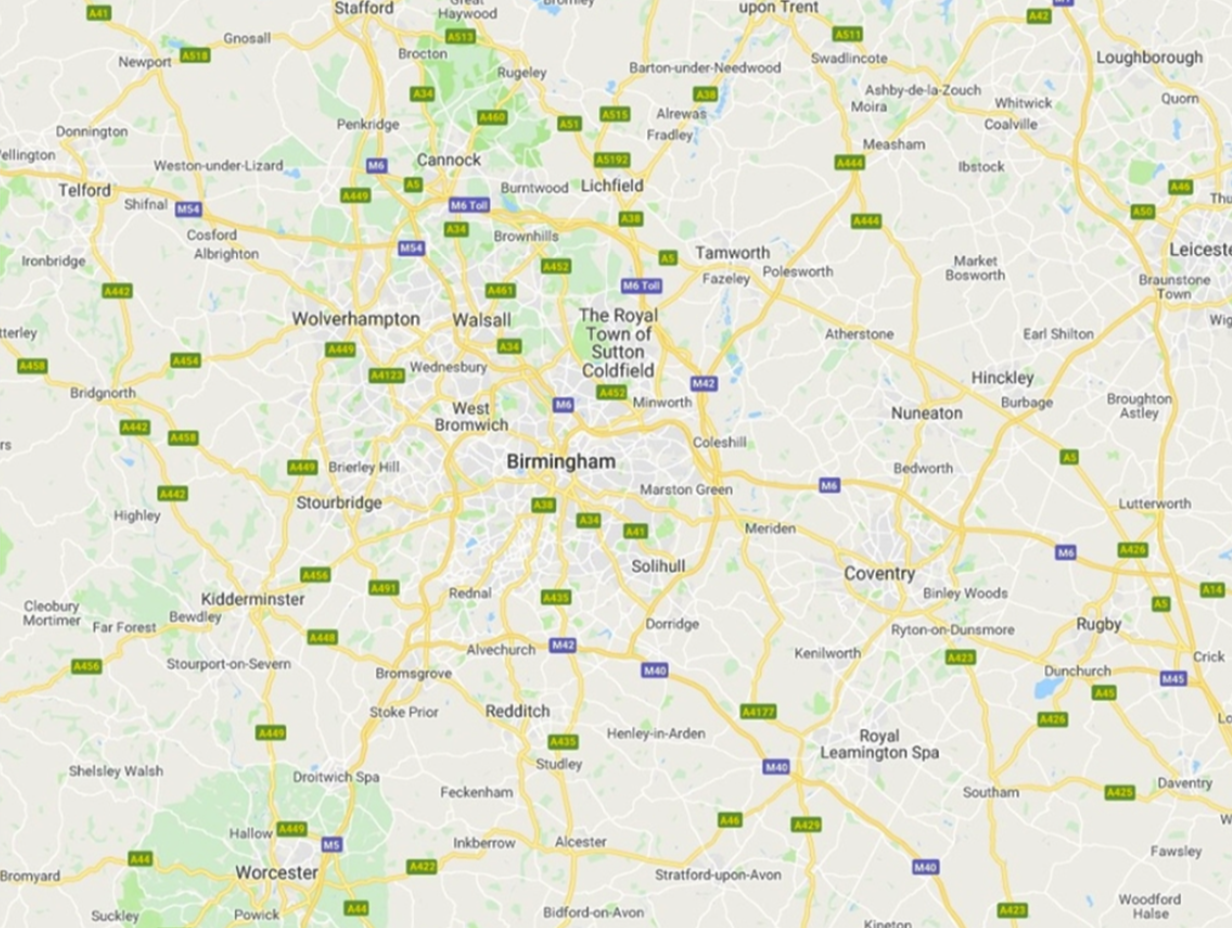Click the Nuneaton town label

pos(927,413)
